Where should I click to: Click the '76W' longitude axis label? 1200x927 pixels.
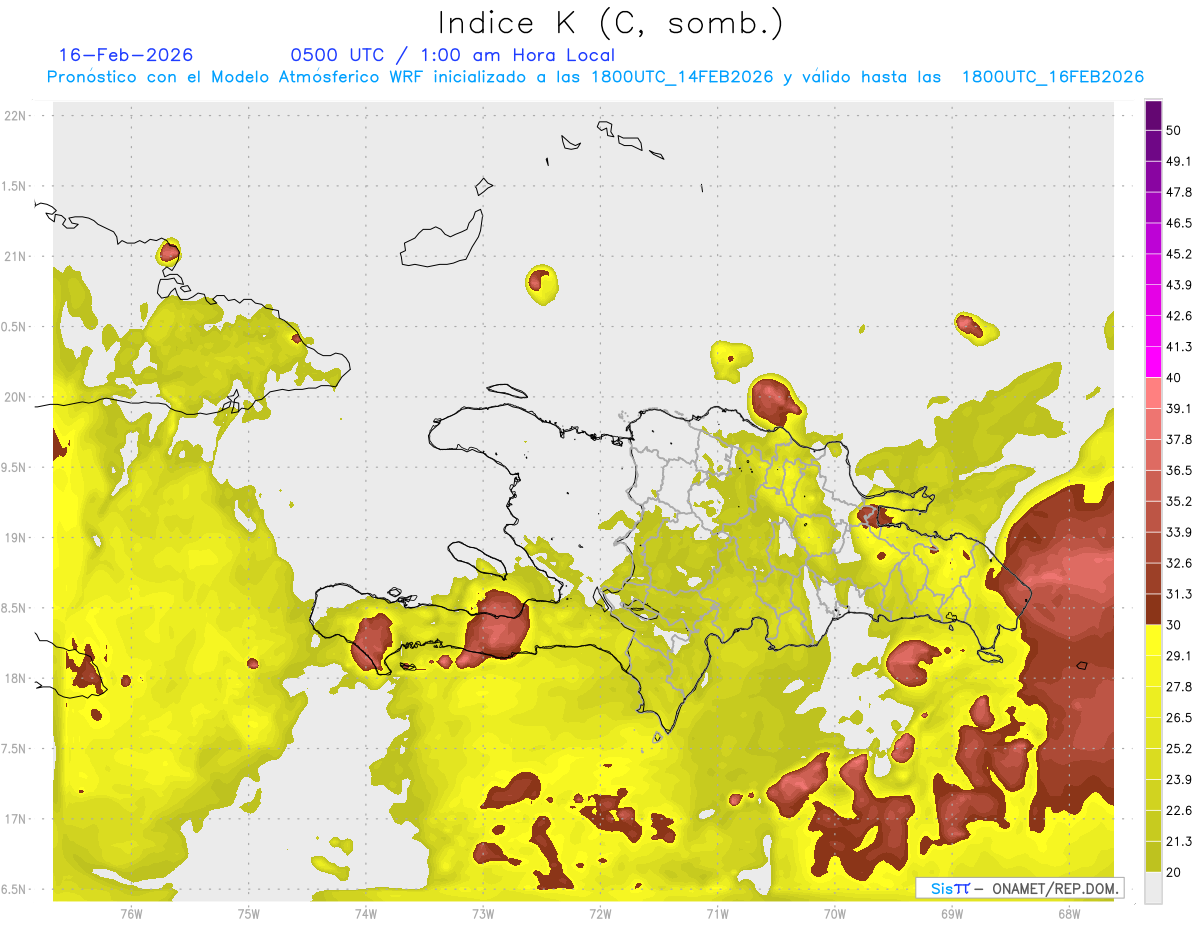click(x=131, y=914)
